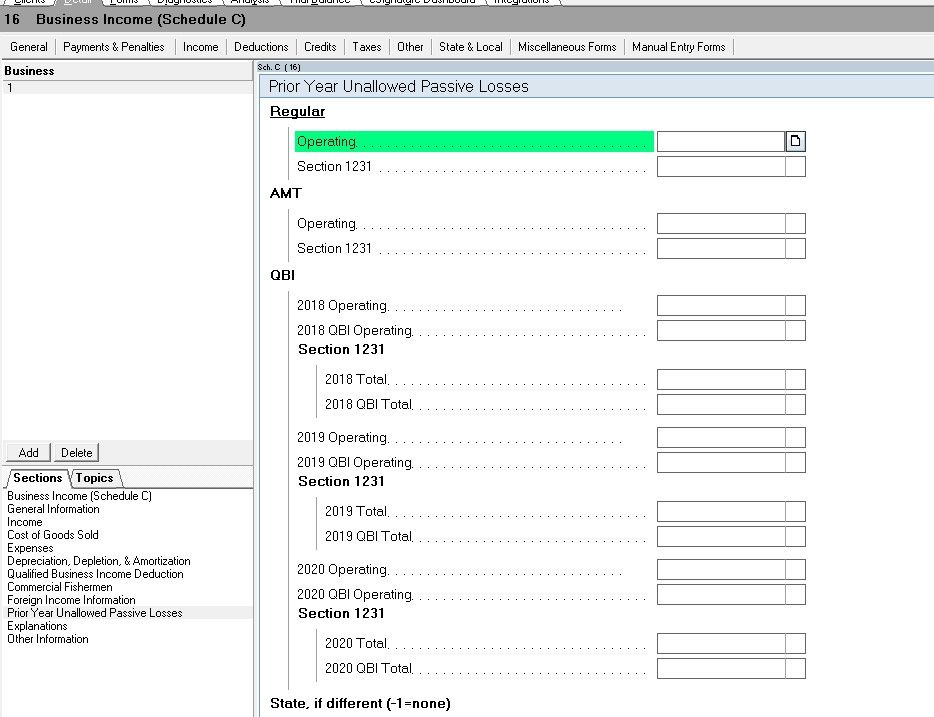This screenshot has width=934, height=717.
Task: Click the AMT Operating input field
Action: click(x=730, y=223)
